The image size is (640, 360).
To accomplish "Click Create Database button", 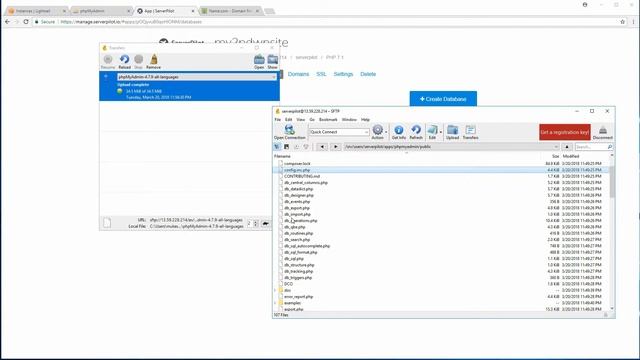I will pyautogui.click(x=443, y=99).
